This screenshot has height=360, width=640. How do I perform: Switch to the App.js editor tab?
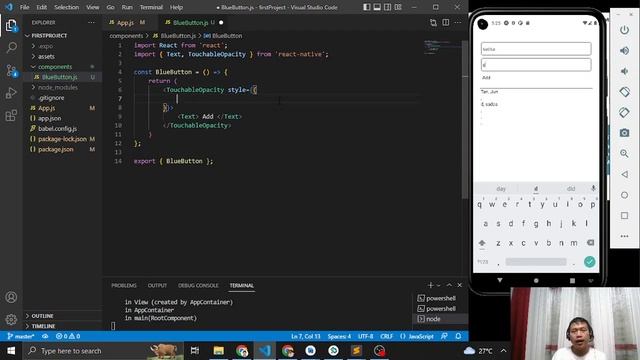pyautogui.click(x=126, y=22)
